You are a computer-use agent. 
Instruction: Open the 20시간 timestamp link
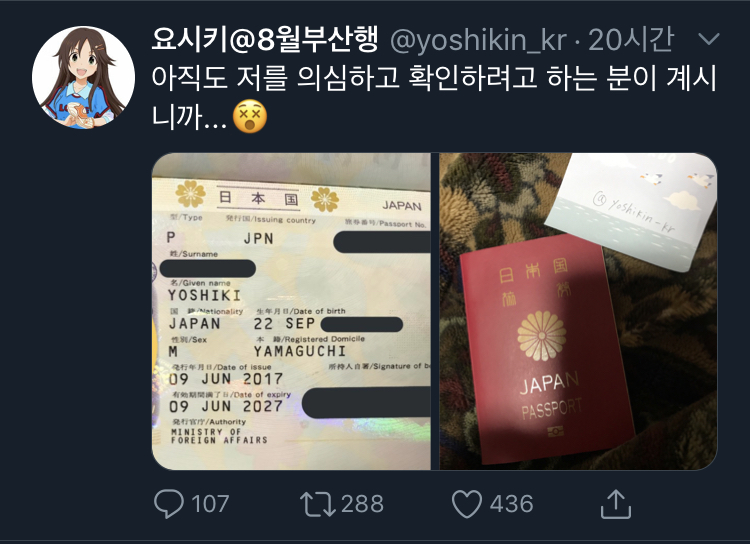tap(631, 40)
